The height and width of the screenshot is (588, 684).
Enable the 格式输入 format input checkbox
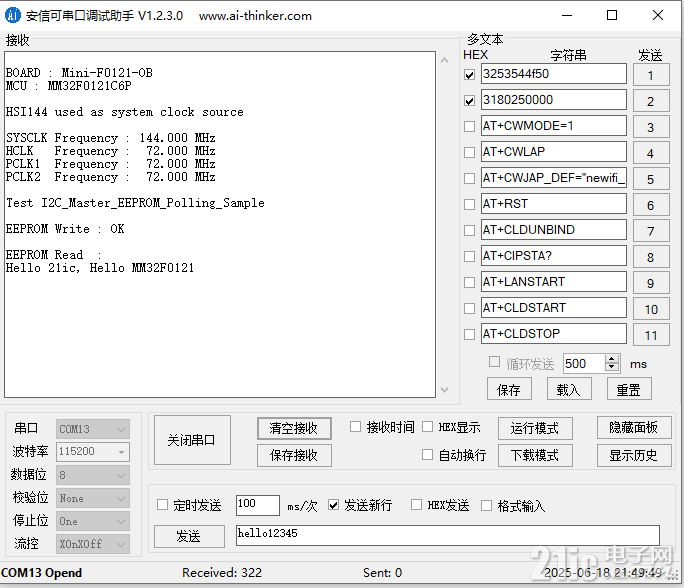pyautogui.click(x=486, y=506)
